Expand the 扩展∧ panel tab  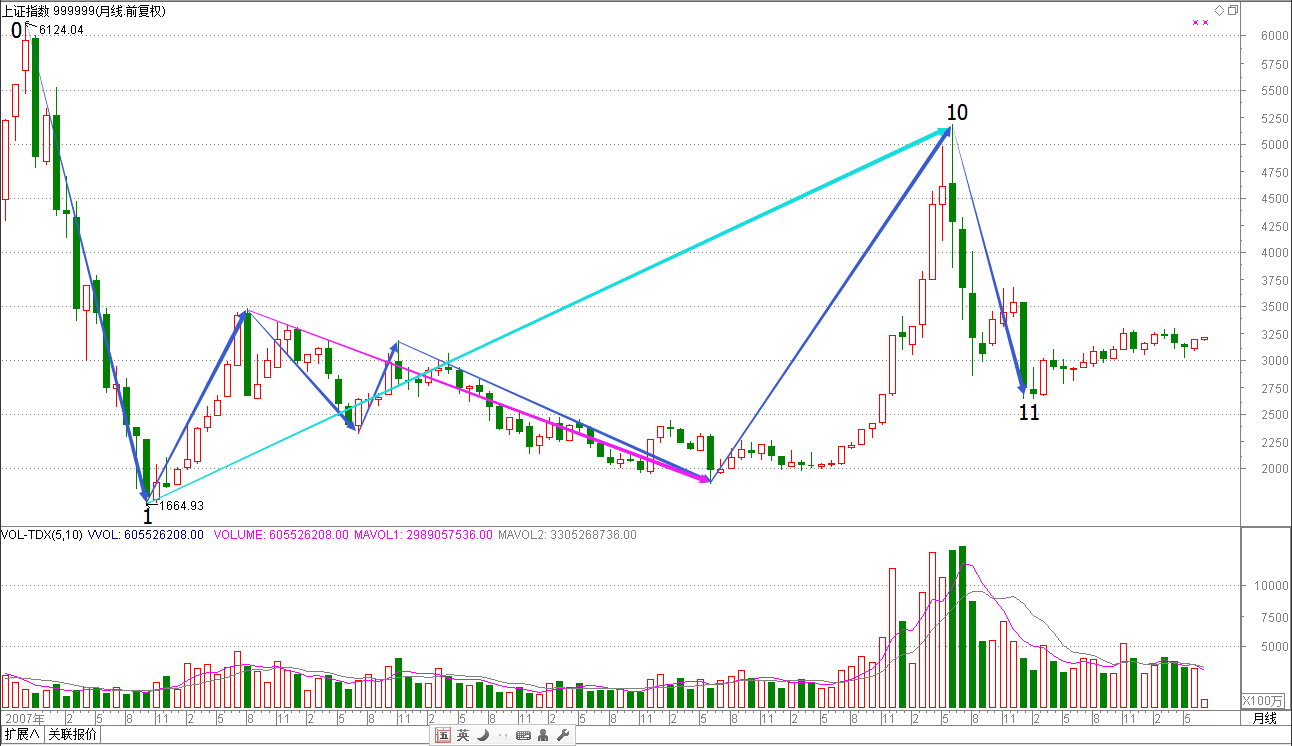(x=21, y=735)
